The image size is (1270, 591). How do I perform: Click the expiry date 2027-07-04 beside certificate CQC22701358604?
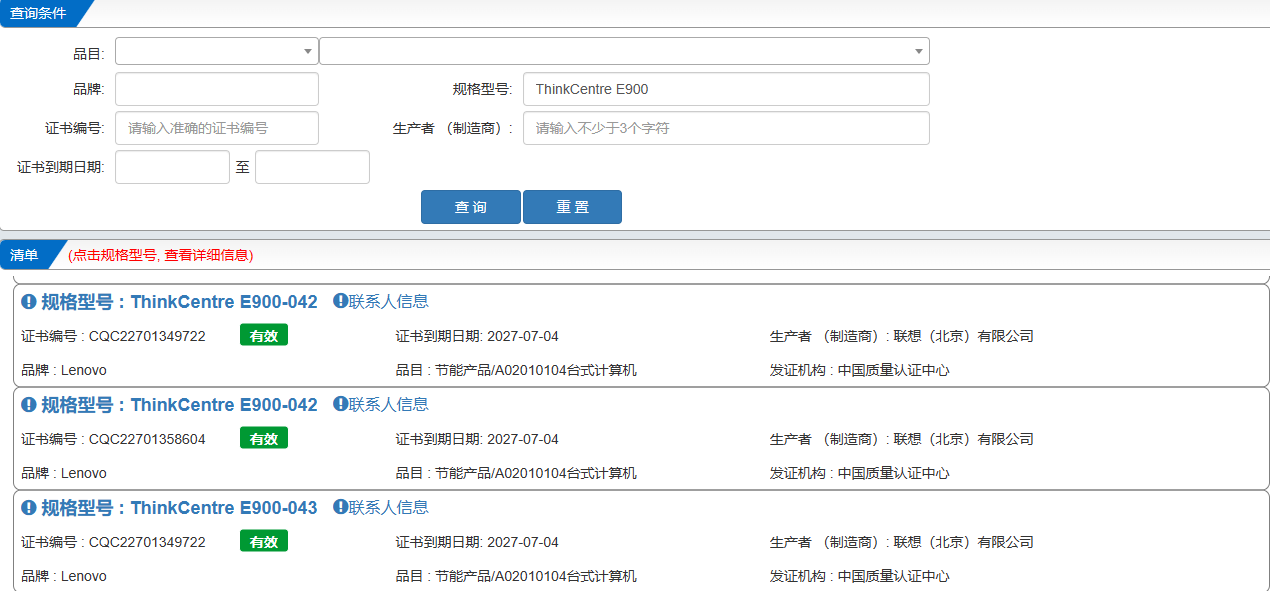(523, 439)
